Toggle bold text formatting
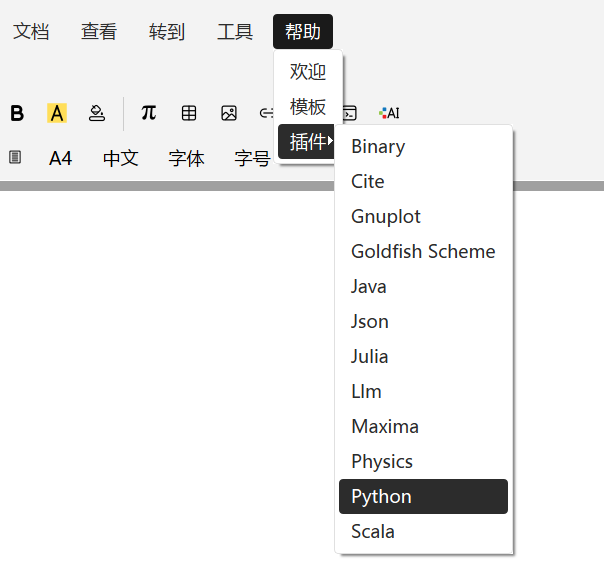604x588 pixels. pyautogui.click(x=17, y=113)
